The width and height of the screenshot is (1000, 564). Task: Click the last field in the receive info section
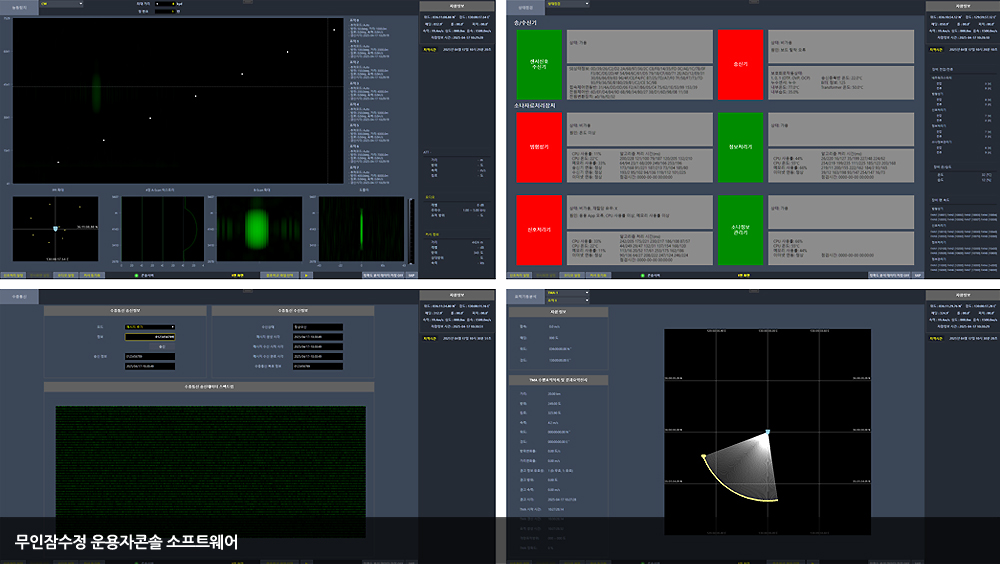(x=318, y=366)
